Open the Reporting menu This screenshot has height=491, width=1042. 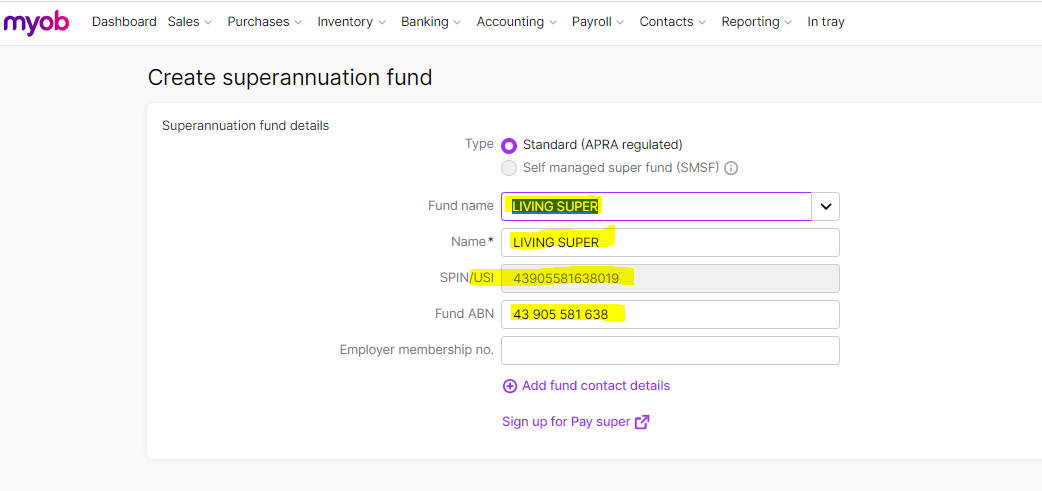pos(756,22)
